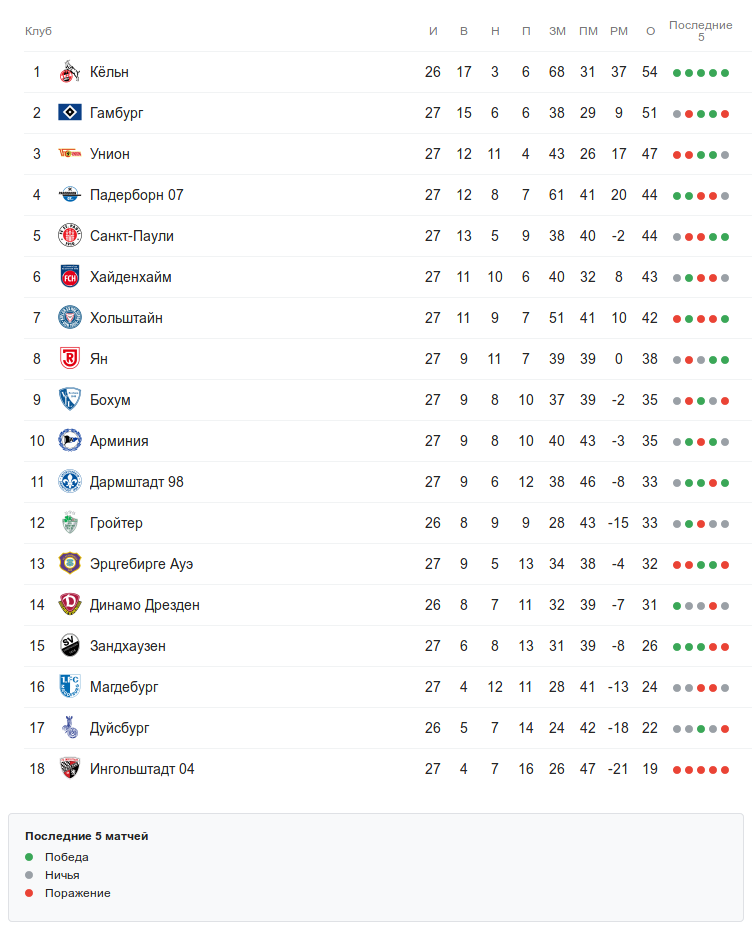The height and width of the screenshot is (930, 752).
Task: Click the Зандхаузен team badge
Action: click(x=69, y=646)
